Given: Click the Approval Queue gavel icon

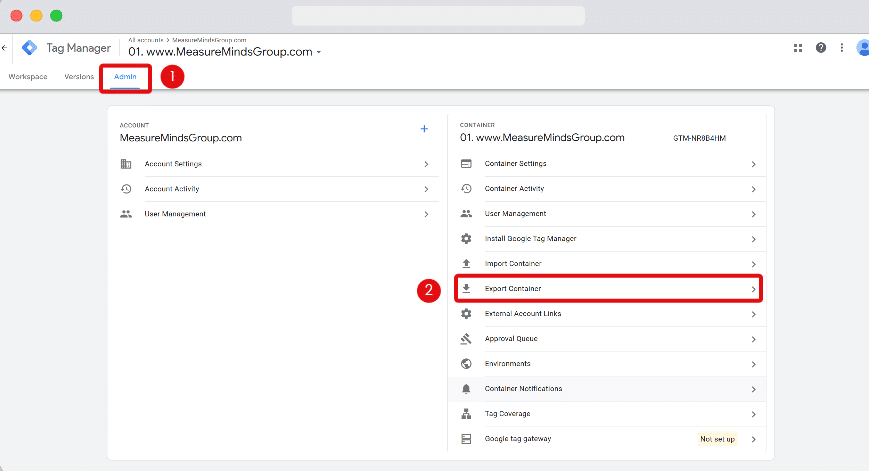Looking at the screenshot, I should tap(466, 339).
